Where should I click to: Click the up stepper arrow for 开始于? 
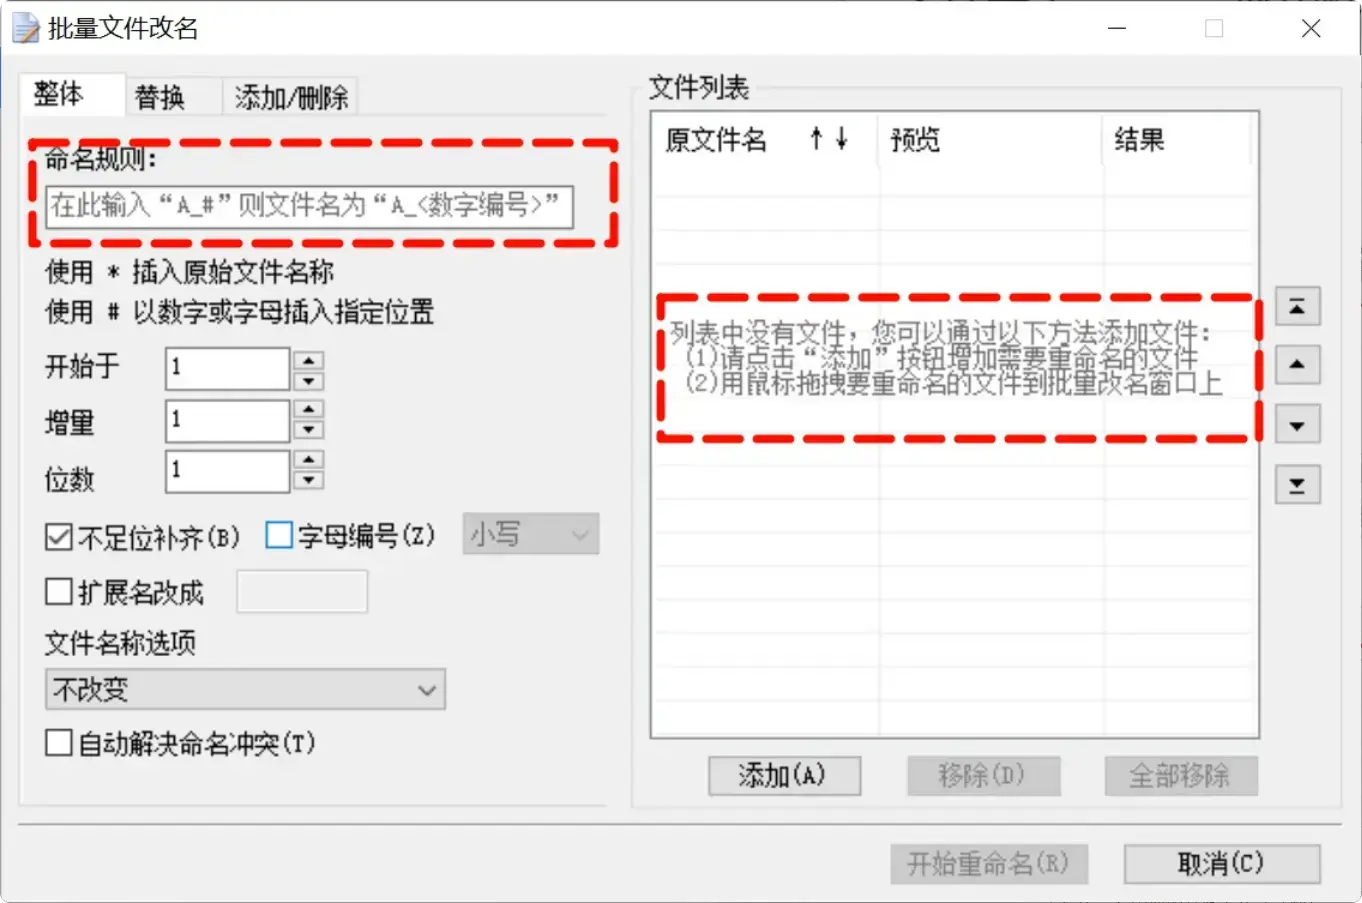pyautogui.click(x=307, y=358)
